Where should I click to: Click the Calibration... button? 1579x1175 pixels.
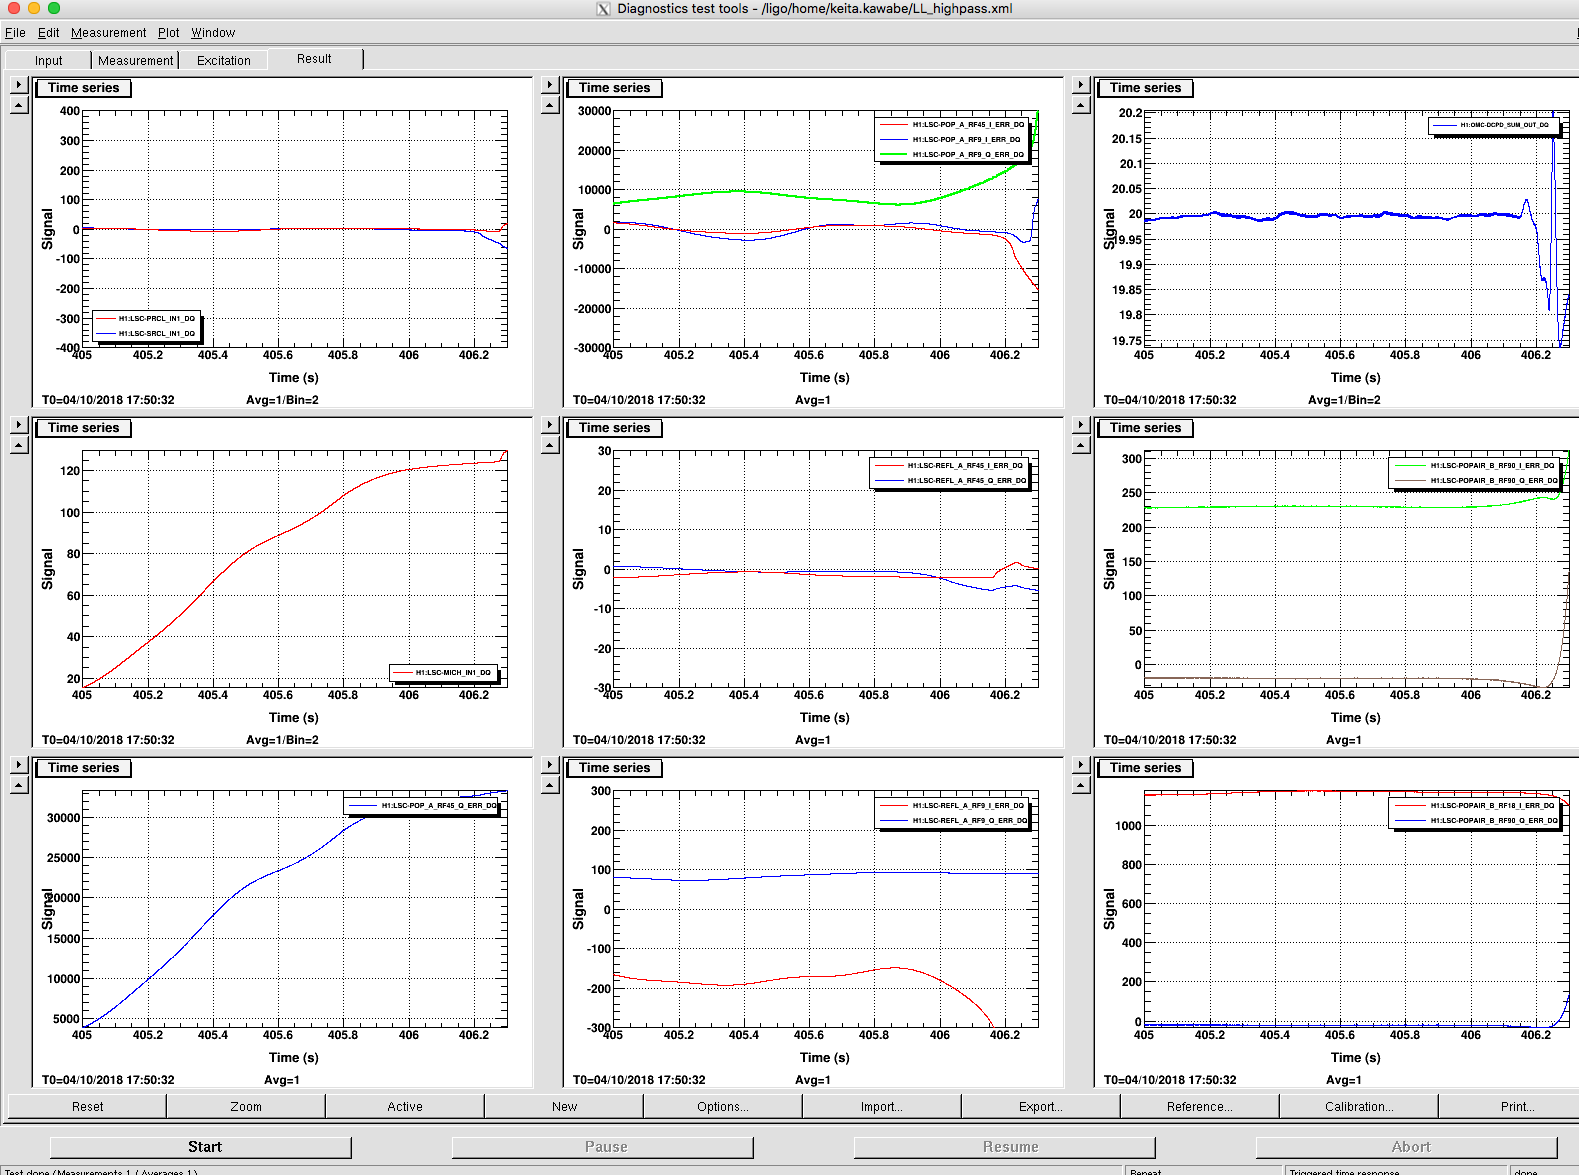(1359, 1106)
